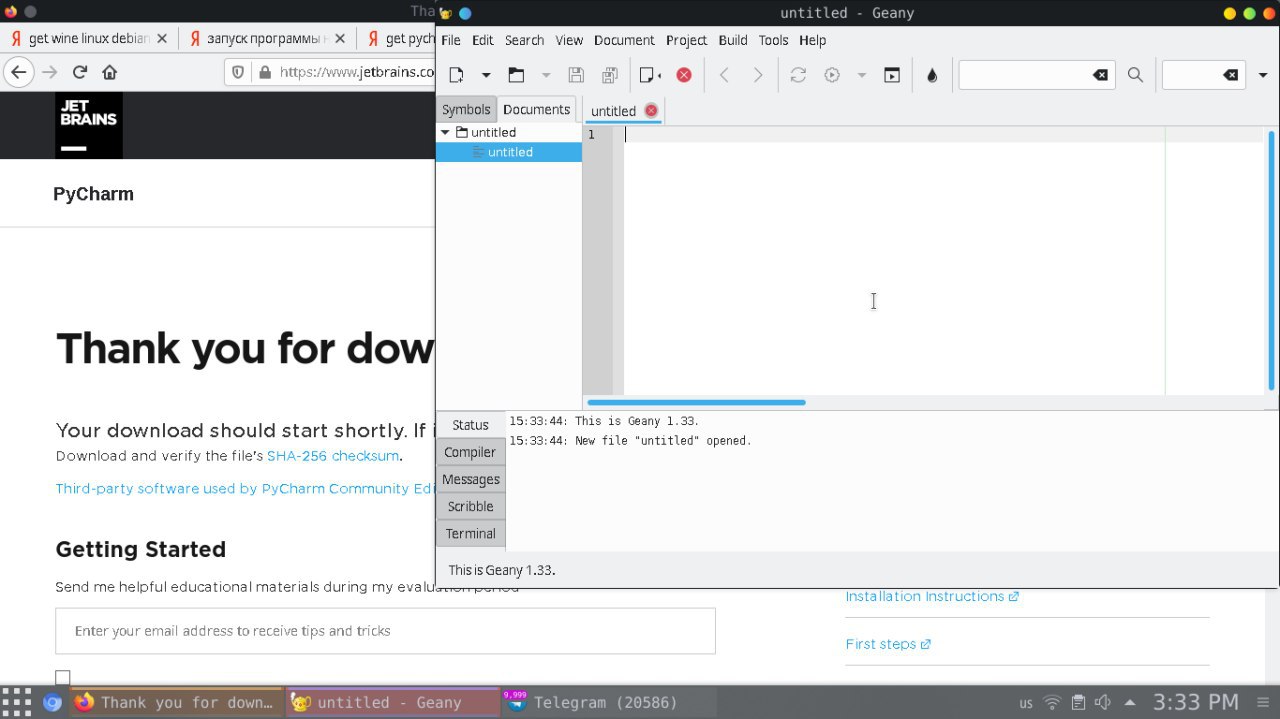Navigate forward one location
This screenshot has height=719, width=1280.
pos(758,75)
